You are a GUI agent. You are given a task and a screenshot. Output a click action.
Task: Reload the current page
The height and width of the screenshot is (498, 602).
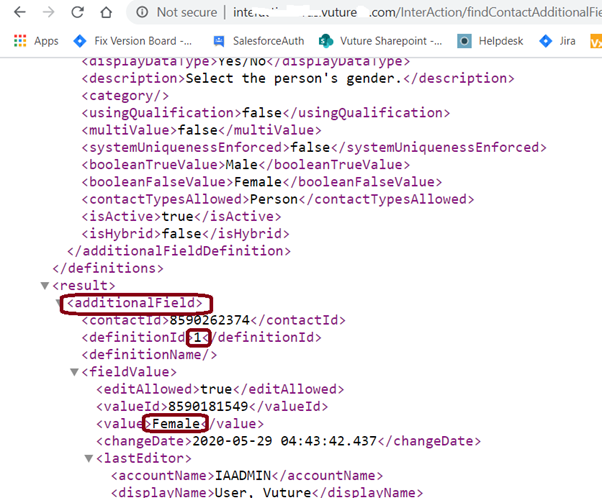coord(78,12)
